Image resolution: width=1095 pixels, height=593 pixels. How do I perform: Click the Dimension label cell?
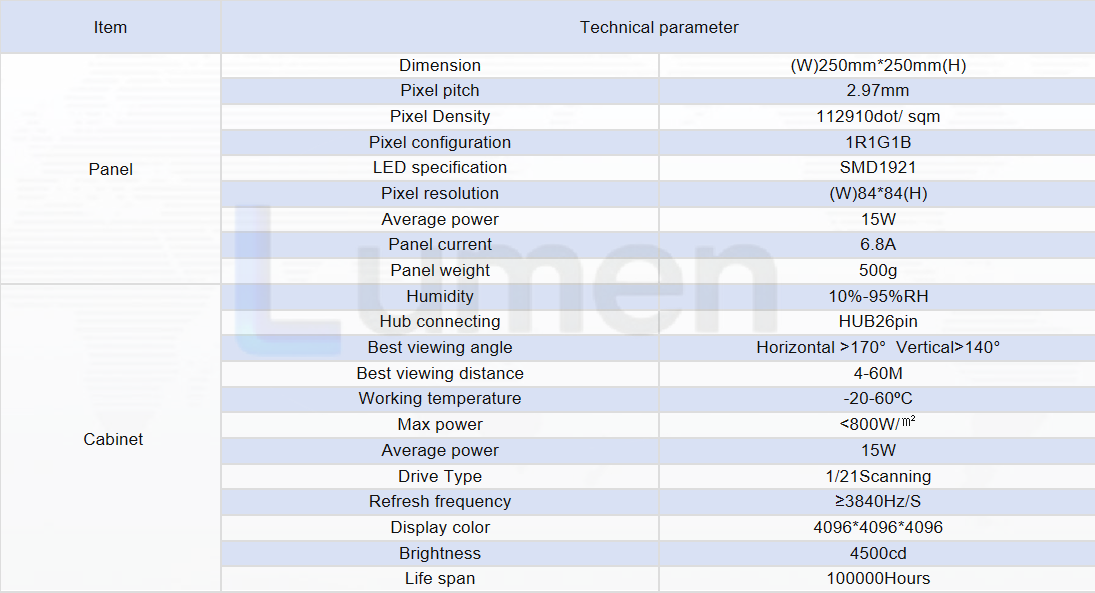[x=440, y=66]
